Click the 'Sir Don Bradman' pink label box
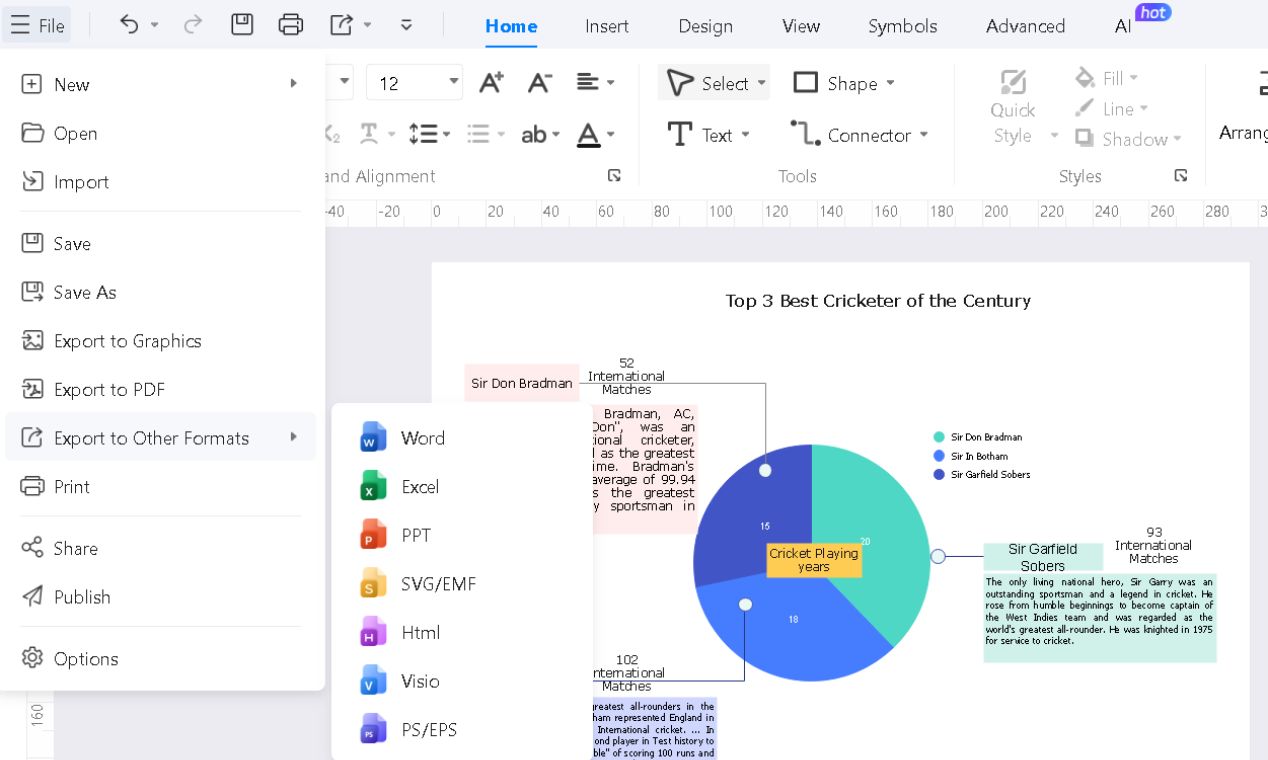Viewport: 1268px width, 760px height. (x=522, y=383)
